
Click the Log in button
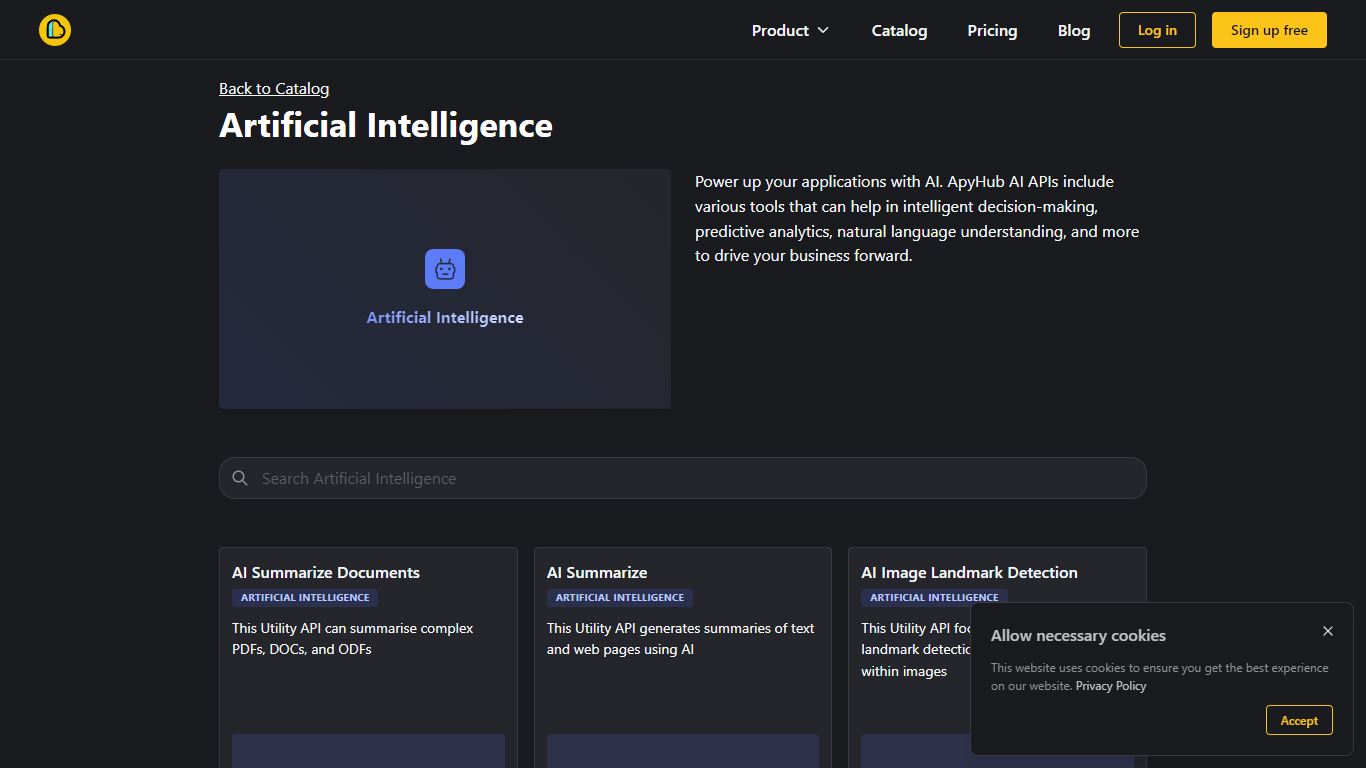point(1157,30)
